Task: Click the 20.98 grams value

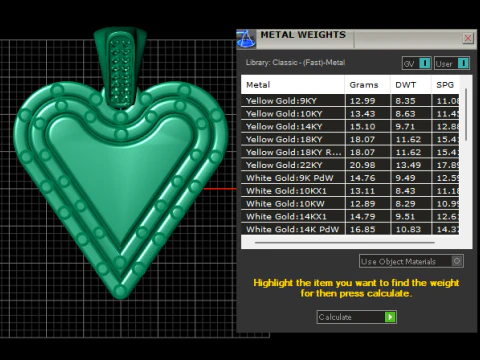Action: (362, 165)
